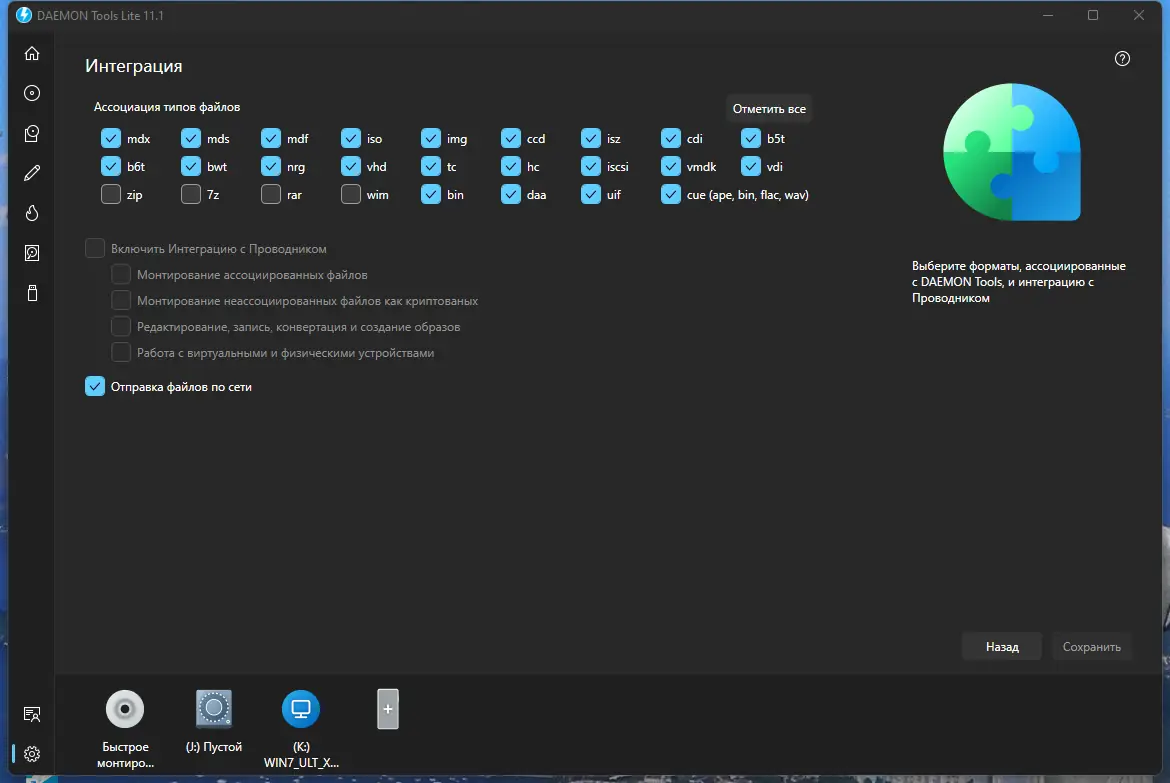Toggle the bin checkbox

(431, 194)
